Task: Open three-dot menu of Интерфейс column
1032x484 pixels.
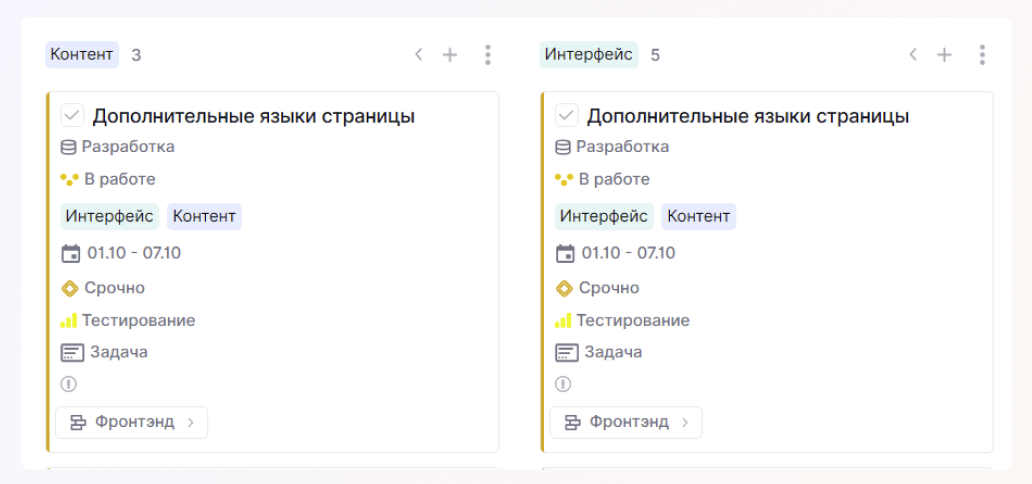Action: click(982, 55)
